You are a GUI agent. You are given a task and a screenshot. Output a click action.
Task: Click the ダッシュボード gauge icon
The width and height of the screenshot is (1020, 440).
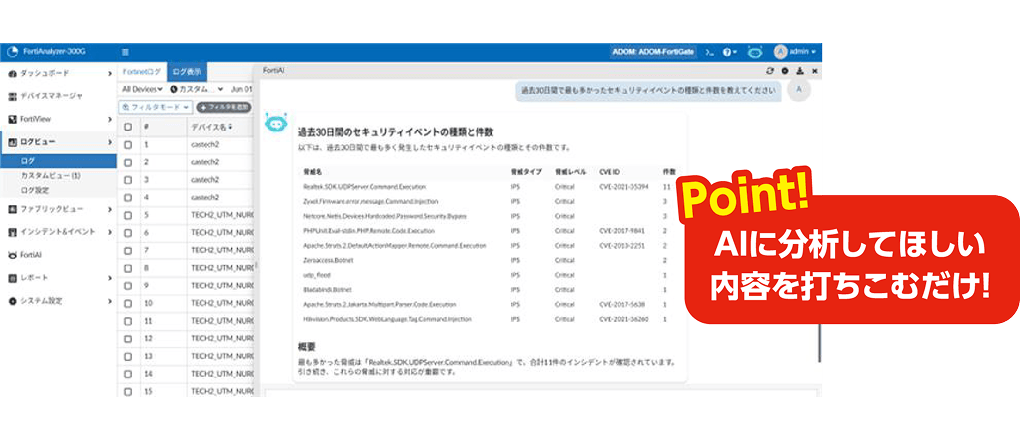point(12,74)
